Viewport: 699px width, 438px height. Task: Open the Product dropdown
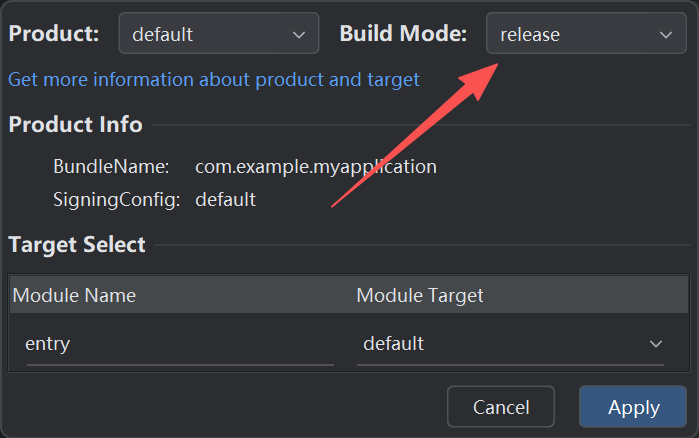click(x=218, y=34)
